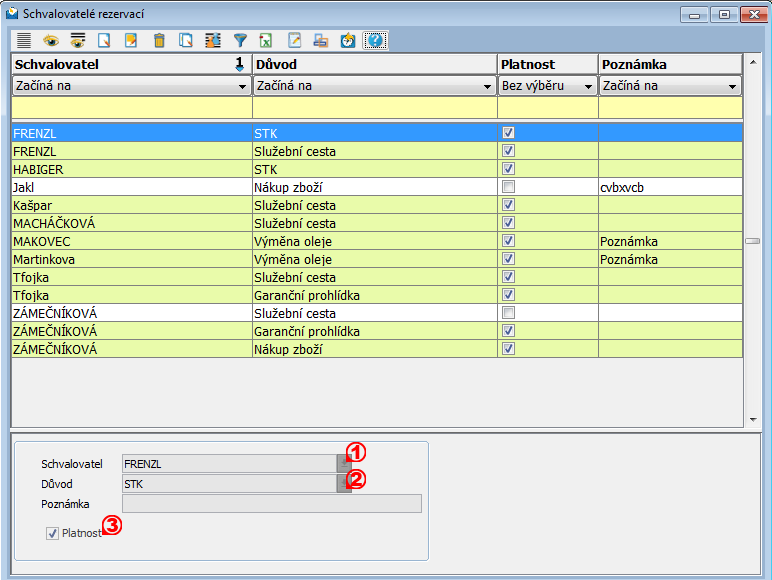Open help with the question mark icon
772x580 pixels.
375,41
